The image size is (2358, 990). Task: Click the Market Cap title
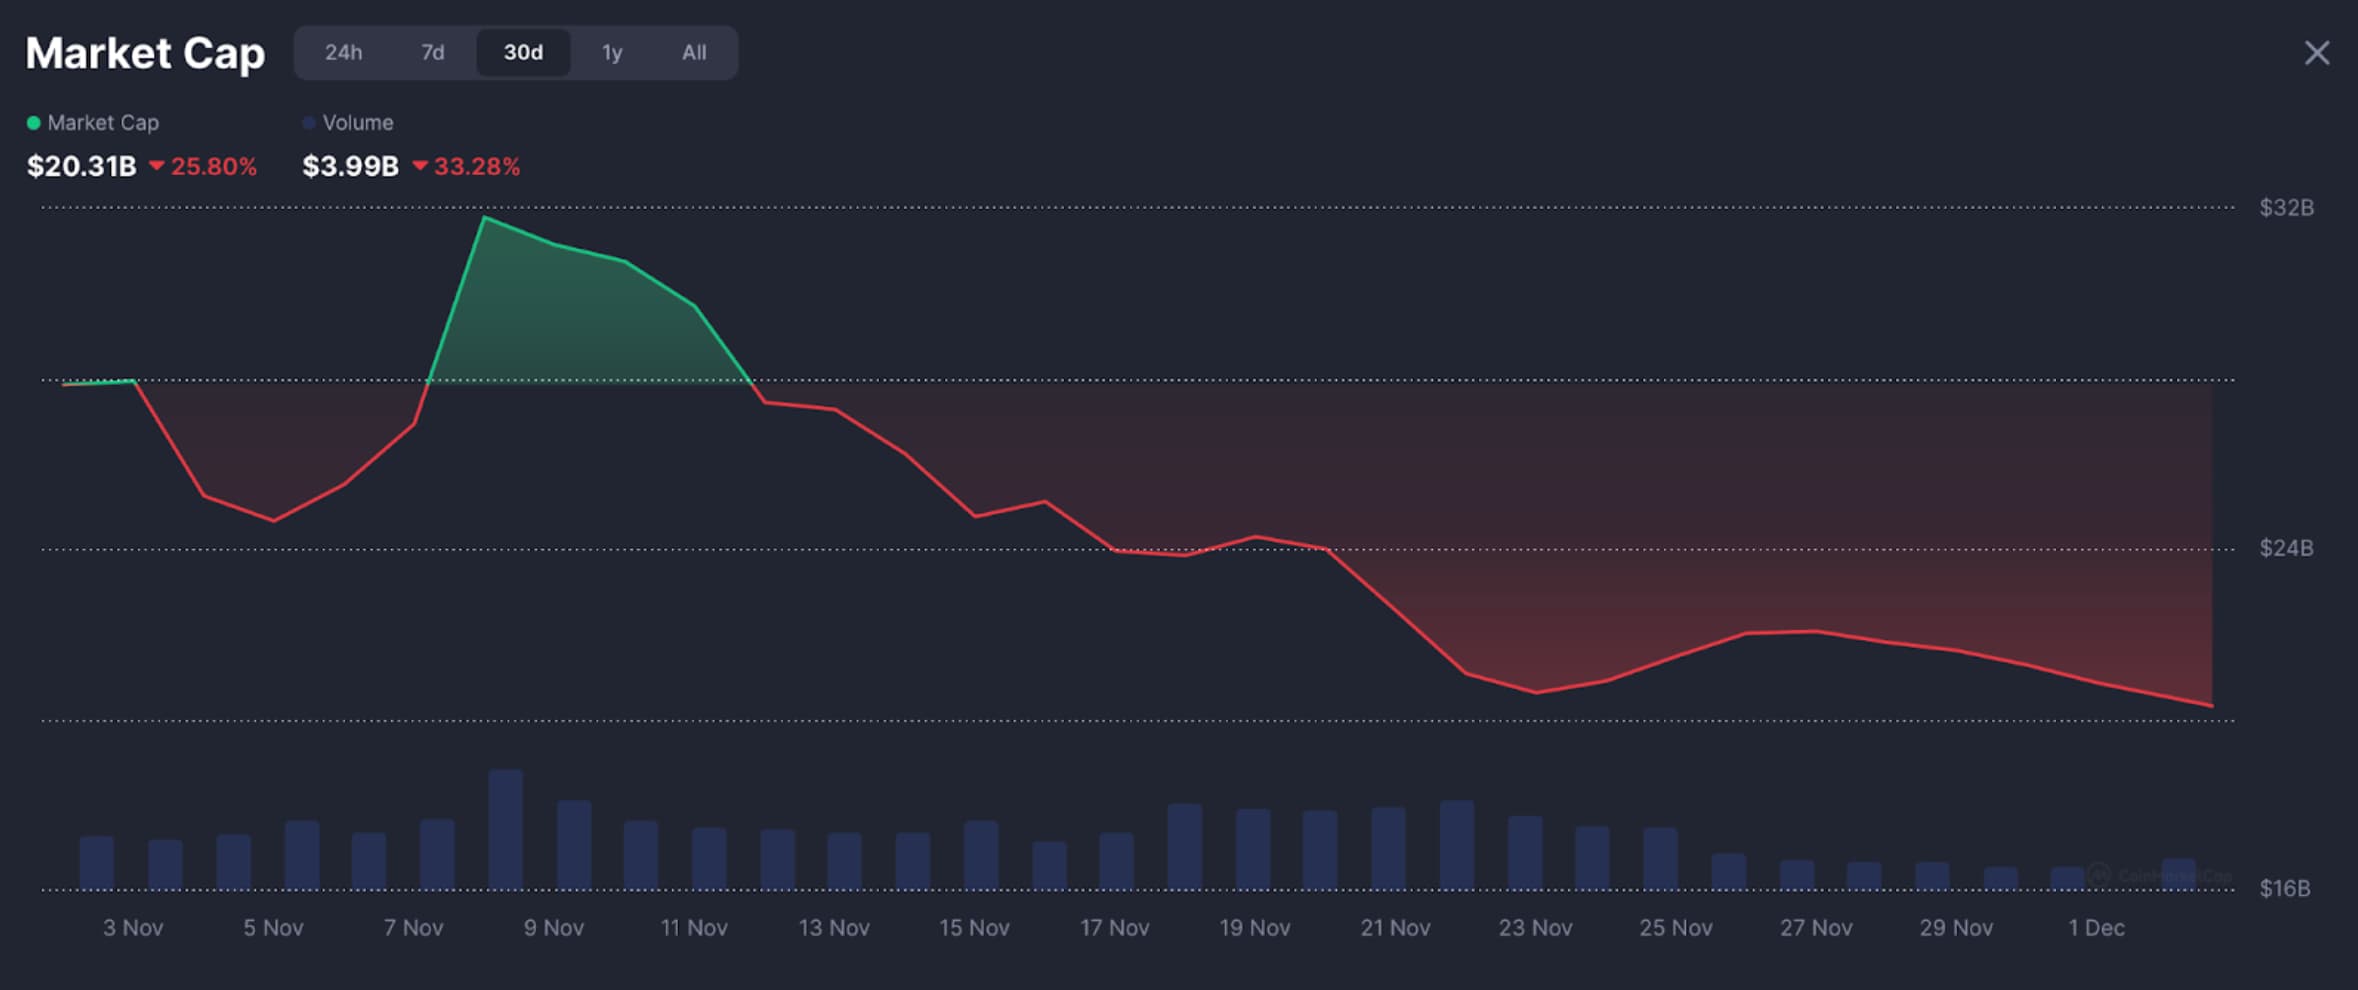click(x=145, y=53)
